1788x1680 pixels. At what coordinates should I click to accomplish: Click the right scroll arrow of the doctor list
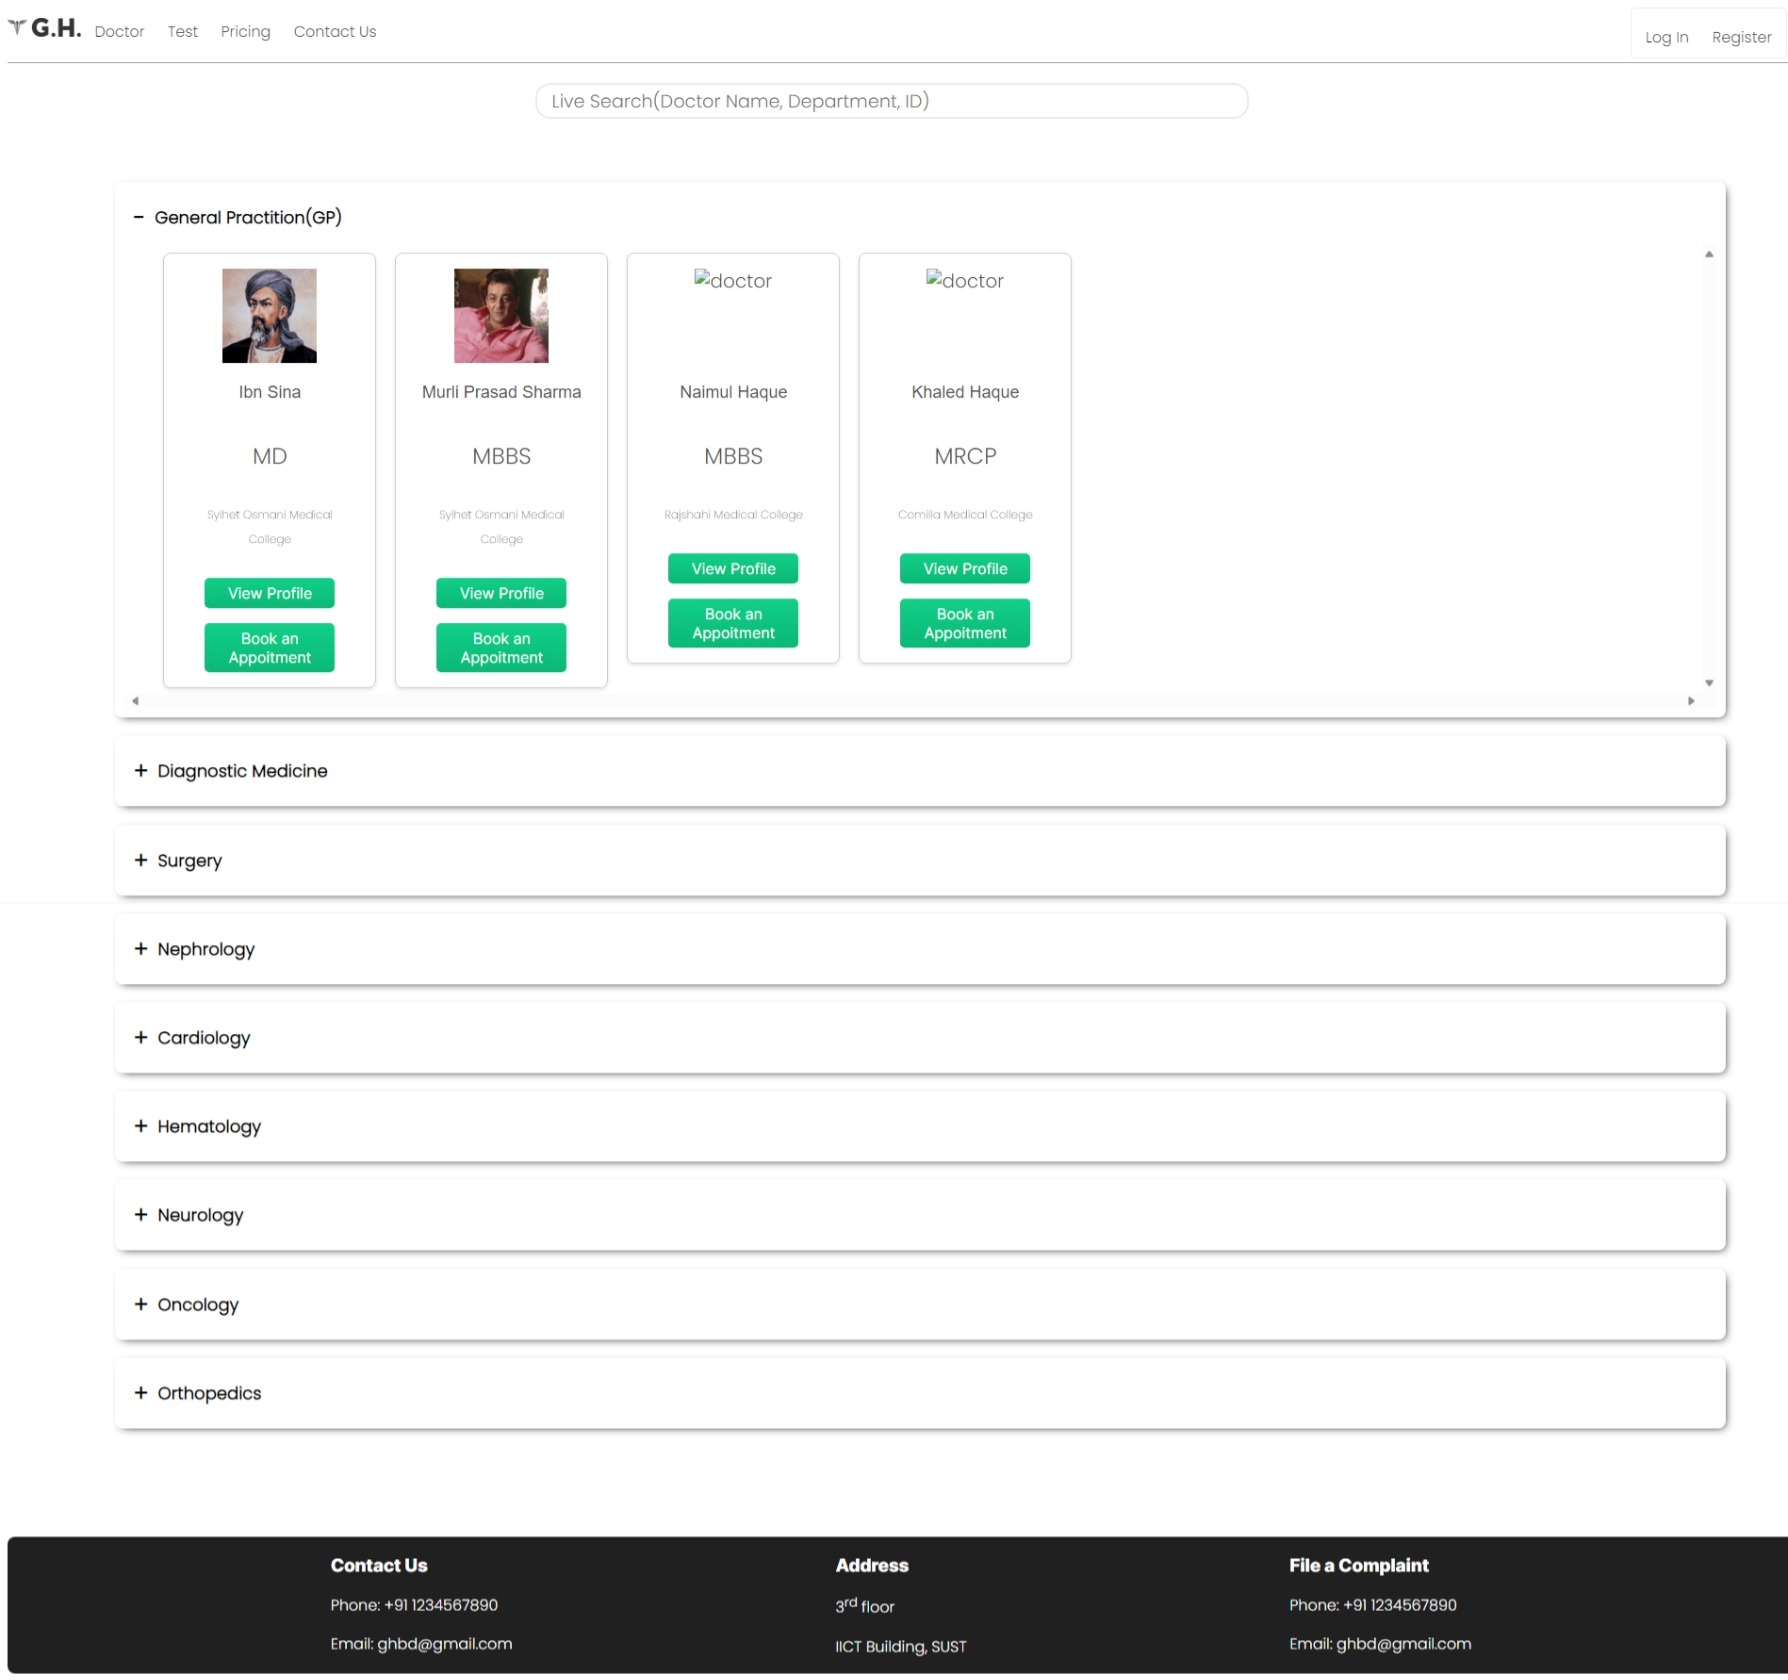(1691, 700)
